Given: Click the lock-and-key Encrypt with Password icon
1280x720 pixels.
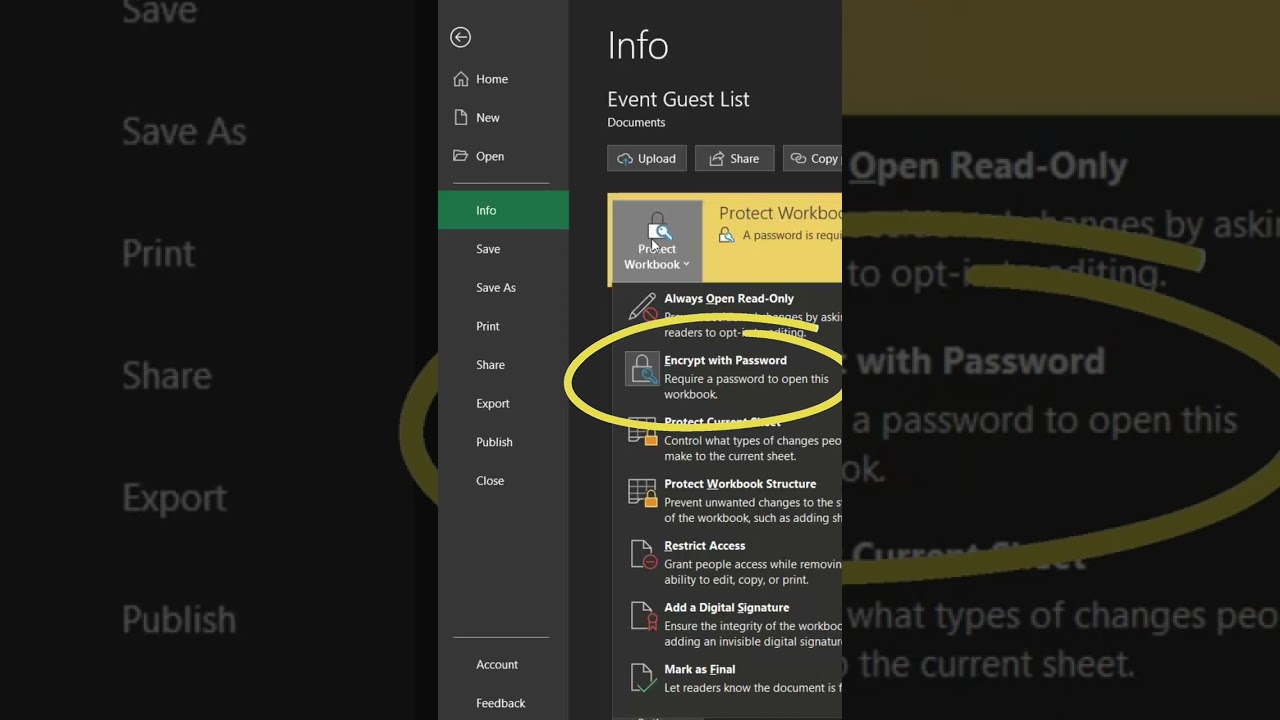Looking at the screenshot, I should (x=642, y=369).
